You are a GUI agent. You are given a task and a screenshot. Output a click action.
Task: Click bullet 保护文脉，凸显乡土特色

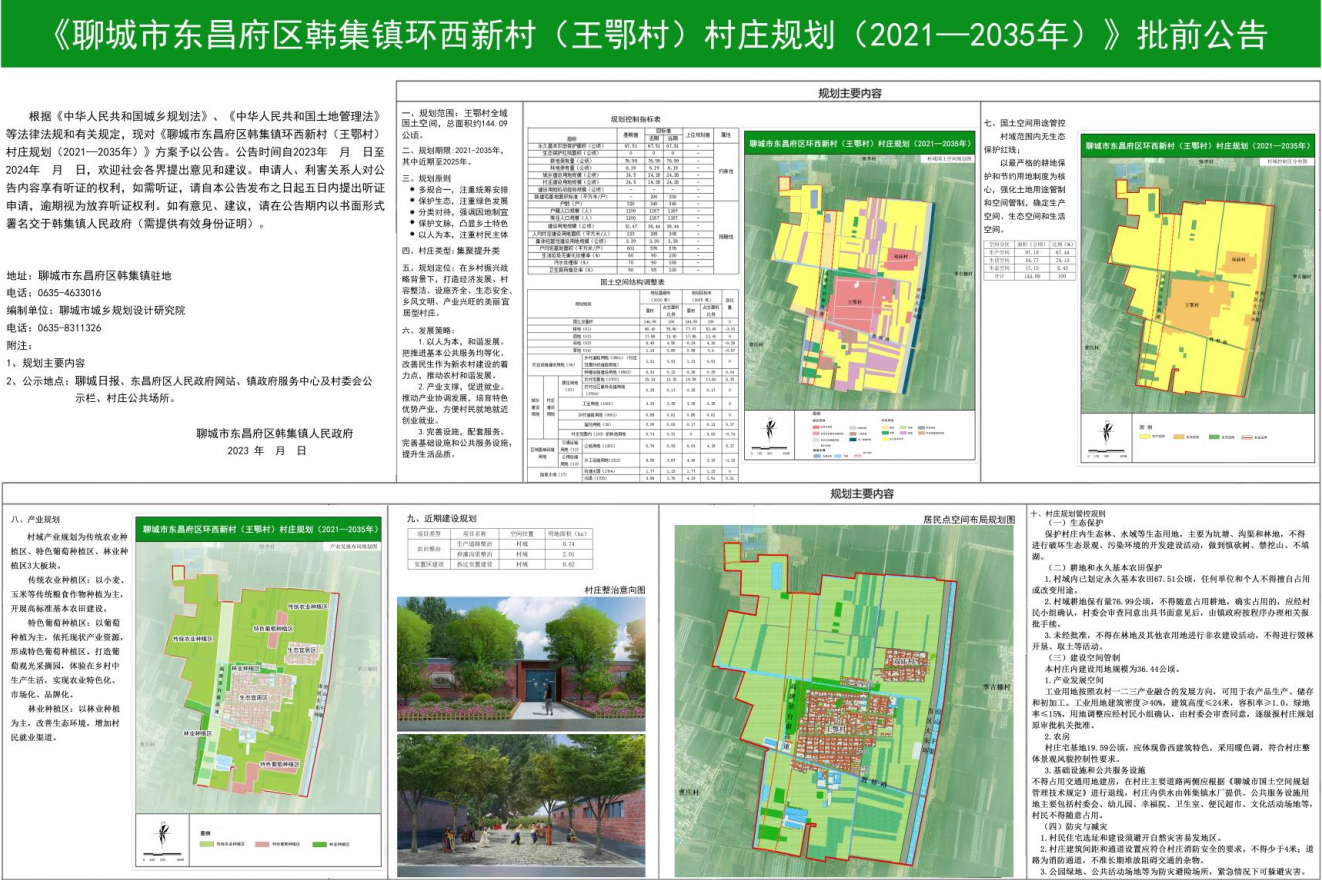point(459,221)
